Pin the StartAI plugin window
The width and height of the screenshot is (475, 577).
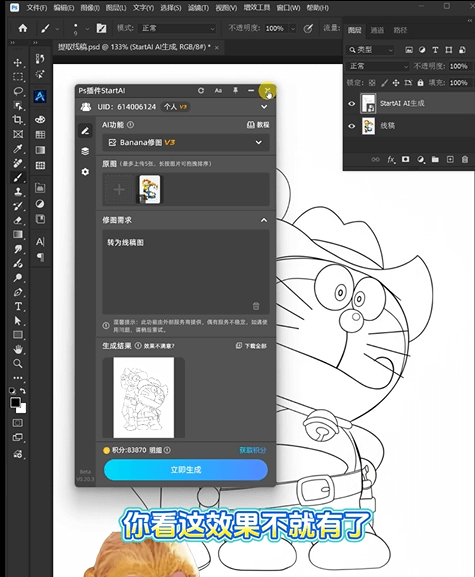tap(235, 91)
